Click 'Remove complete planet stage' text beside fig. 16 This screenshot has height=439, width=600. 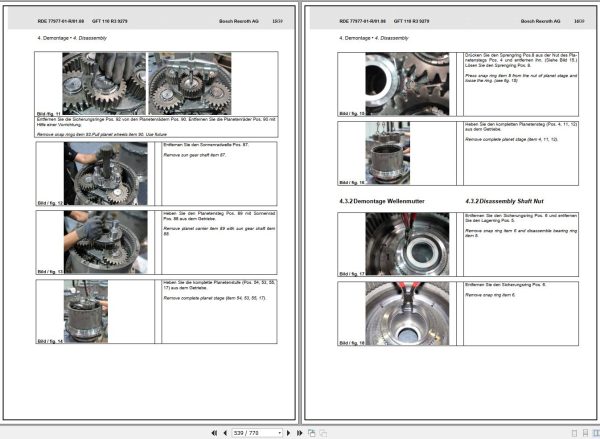(x=511, y=139)
